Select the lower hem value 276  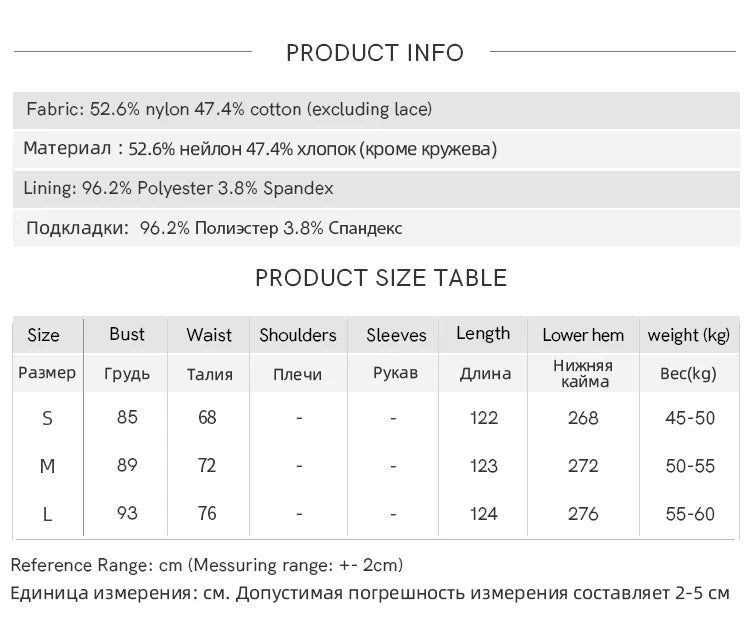point(583,514)
